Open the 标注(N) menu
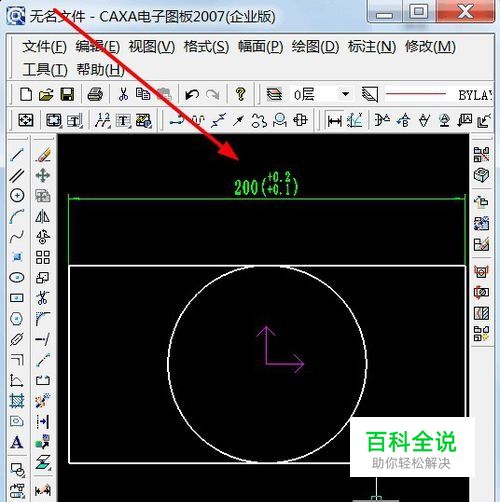This screenshot has height=502, width=500. (x=372, y=47)
